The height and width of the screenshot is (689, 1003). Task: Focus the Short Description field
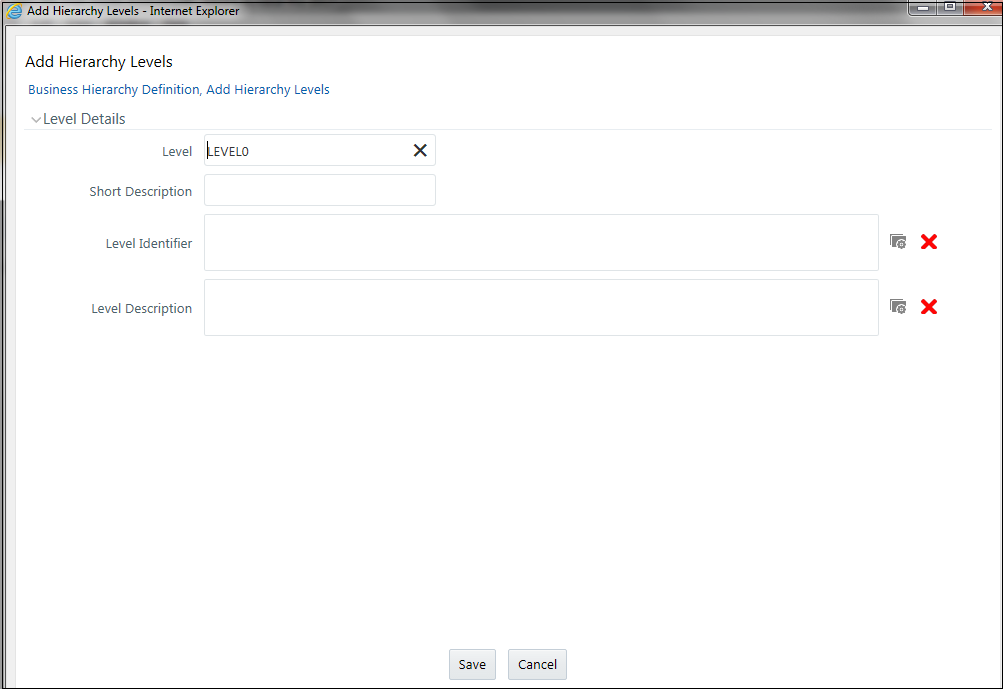320,190
